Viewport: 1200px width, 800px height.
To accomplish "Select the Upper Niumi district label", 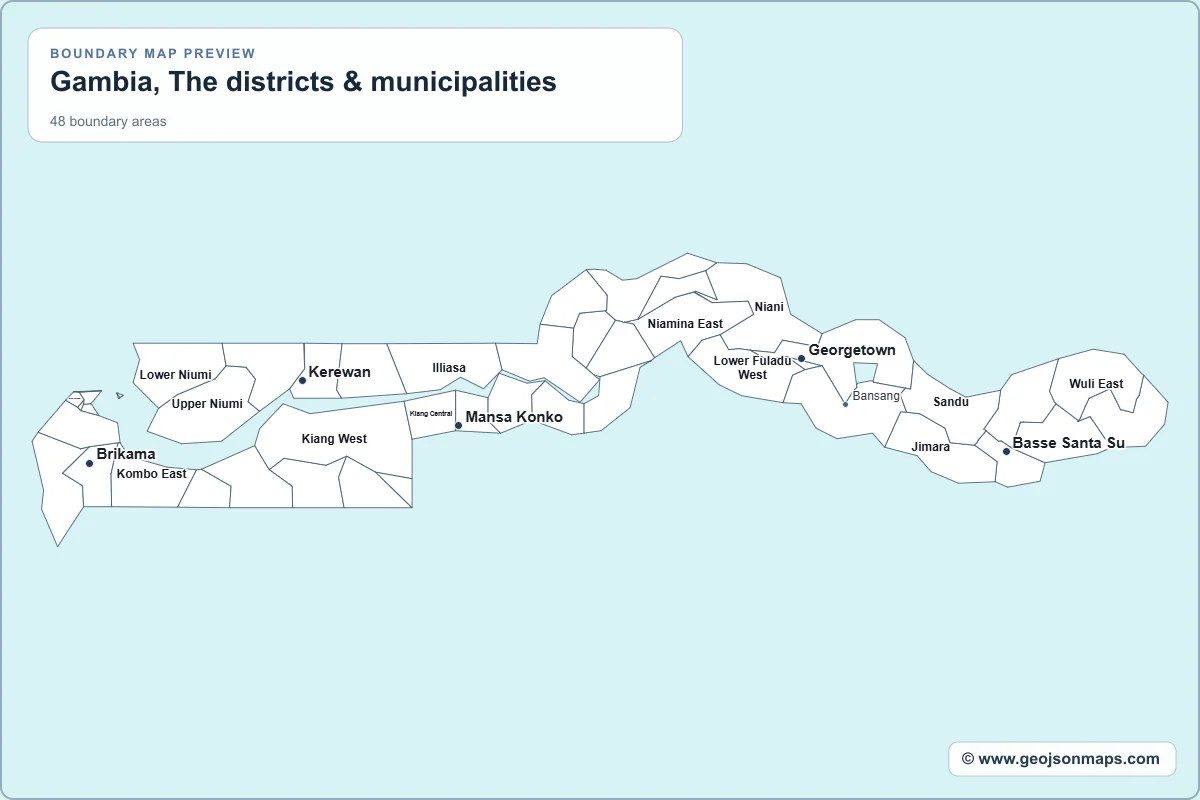I will [207, 404].
